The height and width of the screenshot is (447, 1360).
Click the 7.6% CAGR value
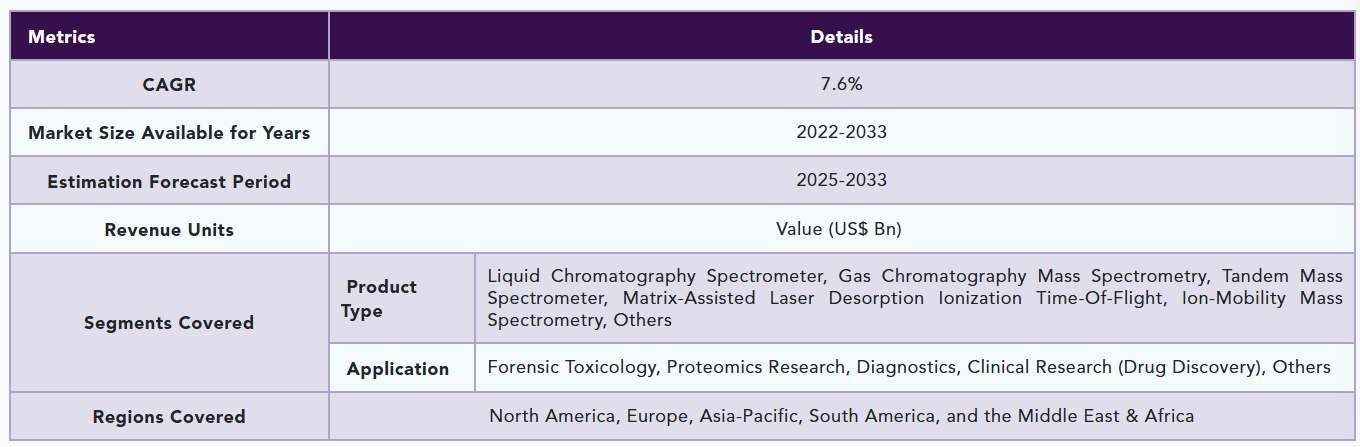(x=841, y=85)
